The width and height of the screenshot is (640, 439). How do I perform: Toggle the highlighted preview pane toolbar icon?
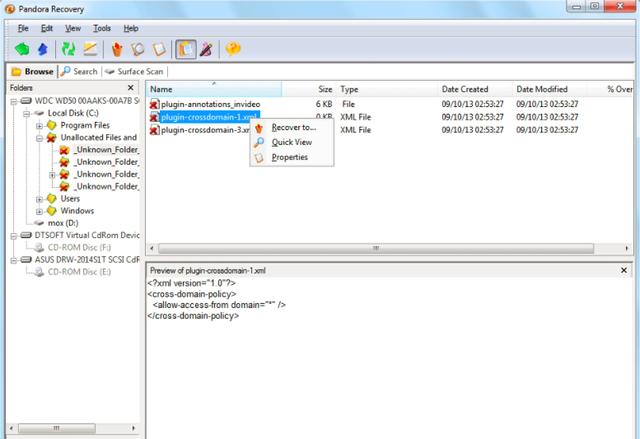[184, 49]
